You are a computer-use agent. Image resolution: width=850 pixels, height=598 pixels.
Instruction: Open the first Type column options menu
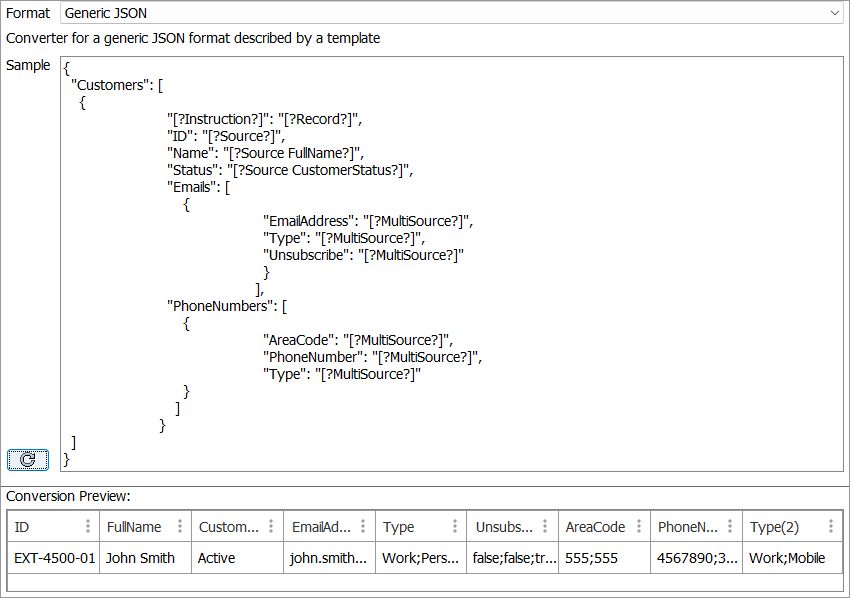coord(455,527)
